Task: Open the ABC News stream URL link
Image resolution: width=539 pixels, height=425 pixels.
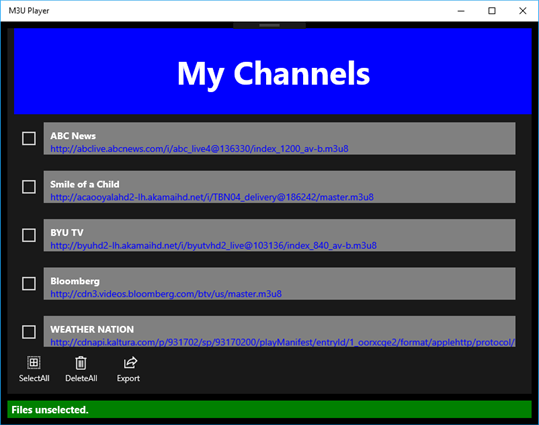Action: tap(199, 149)
